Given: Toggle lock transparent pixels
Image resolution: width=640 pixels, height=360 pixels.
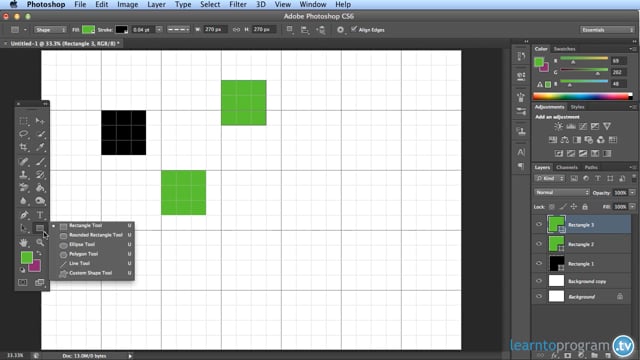Looking at the screenshot, I should click(551, 207).
